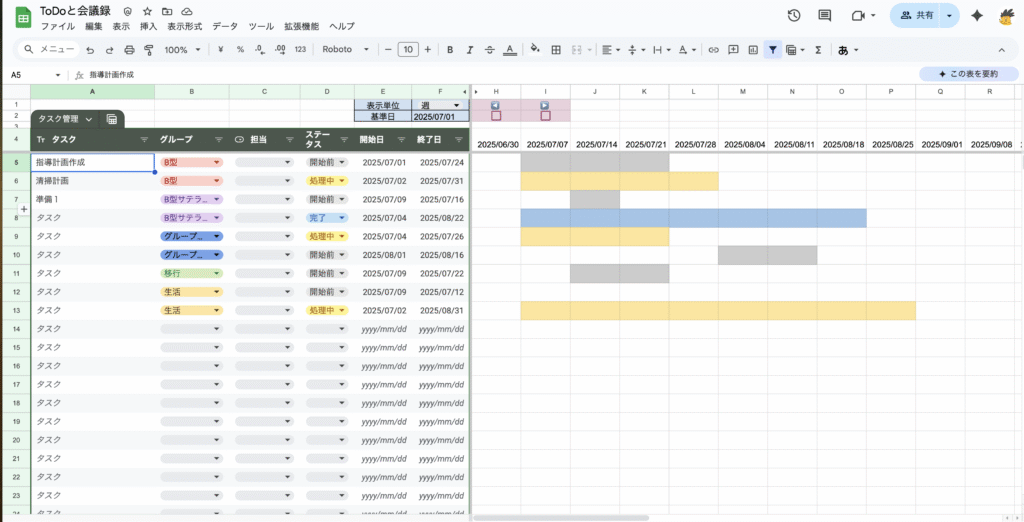The image size is (1024, 522).
Task: Click the right arrow navigation button in I1
Action: (x=545, y=105)
